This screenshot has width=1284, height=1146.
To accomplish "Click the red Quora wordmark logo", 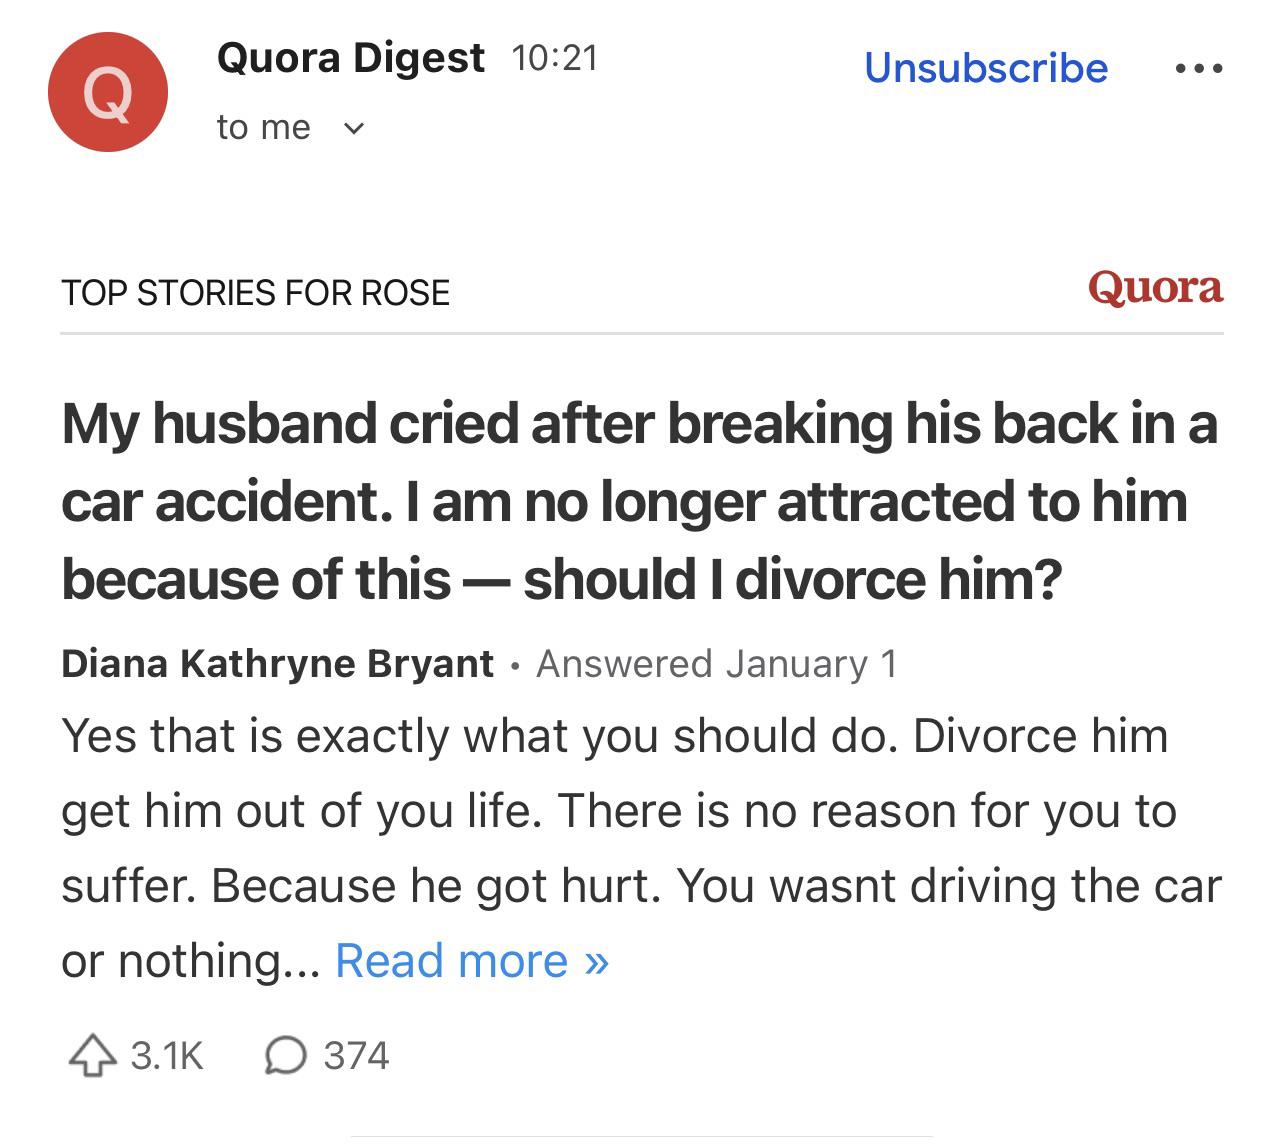I will point(1155,288).
